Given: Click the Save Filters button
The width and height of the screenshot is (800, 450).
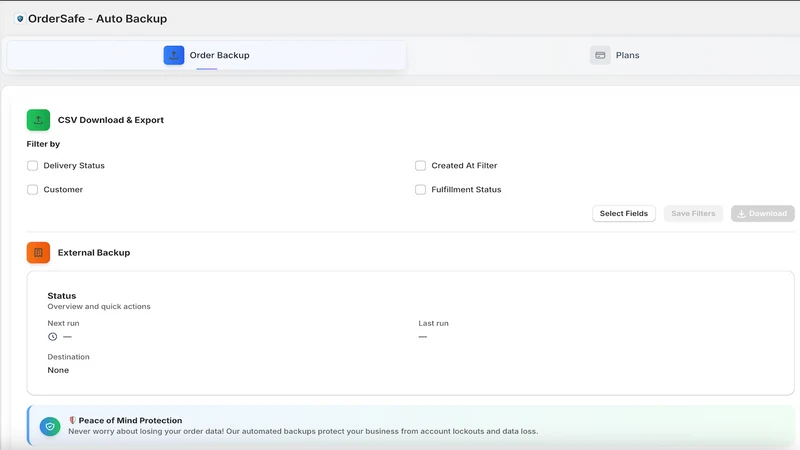Looking at the screenshot, I should click(693, 213).
